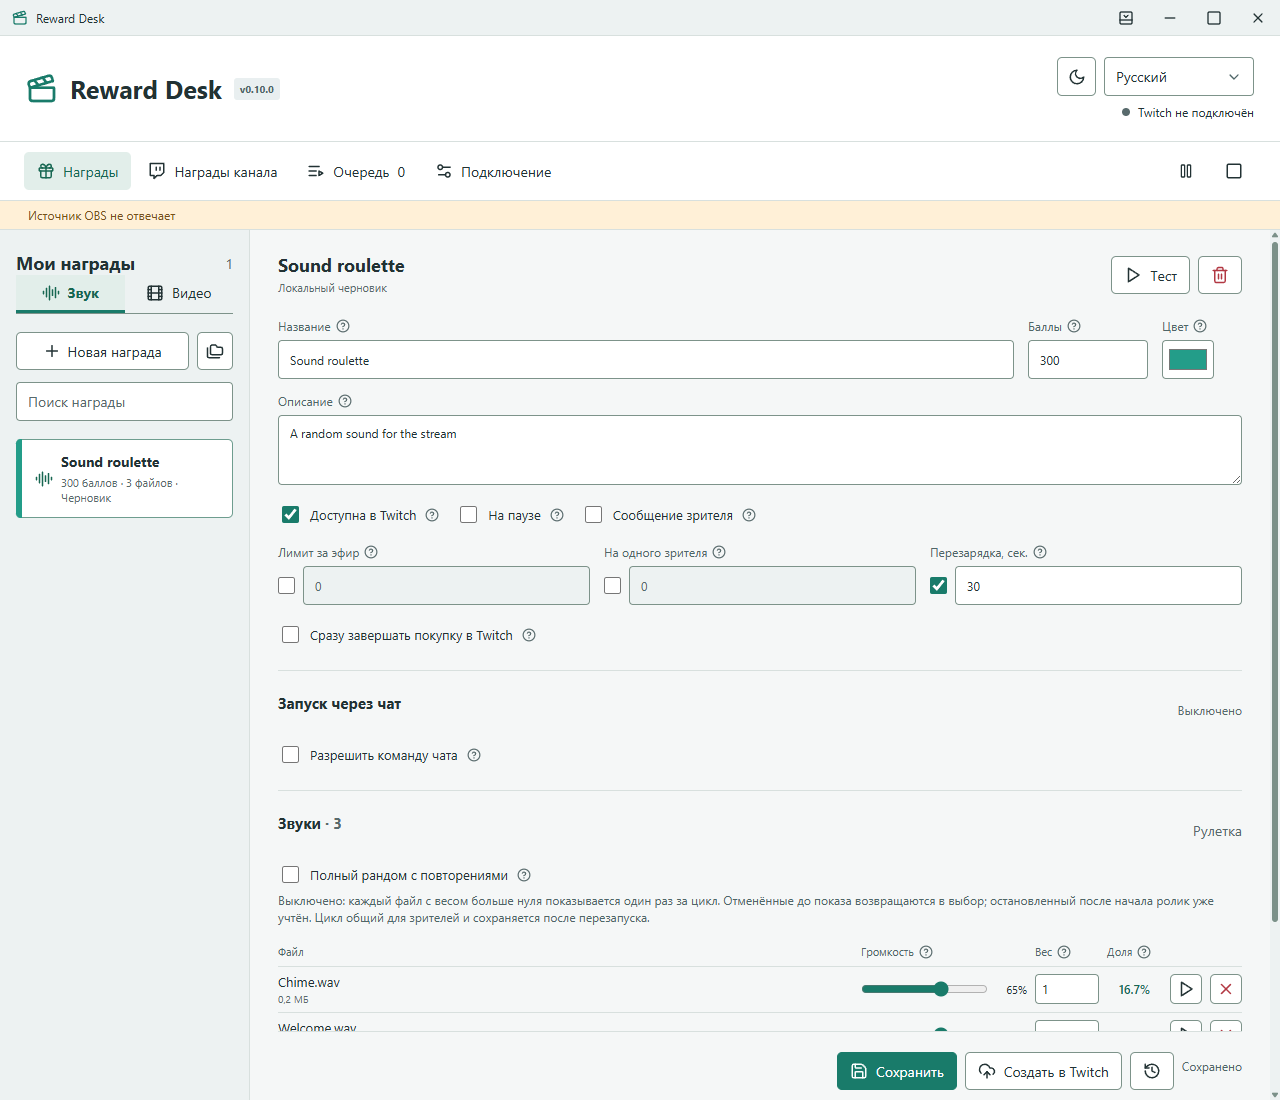The height and width of the screenshot is (1100, 1280).
Task: Open the reward color swatch
Action: tap(1188, 360)
